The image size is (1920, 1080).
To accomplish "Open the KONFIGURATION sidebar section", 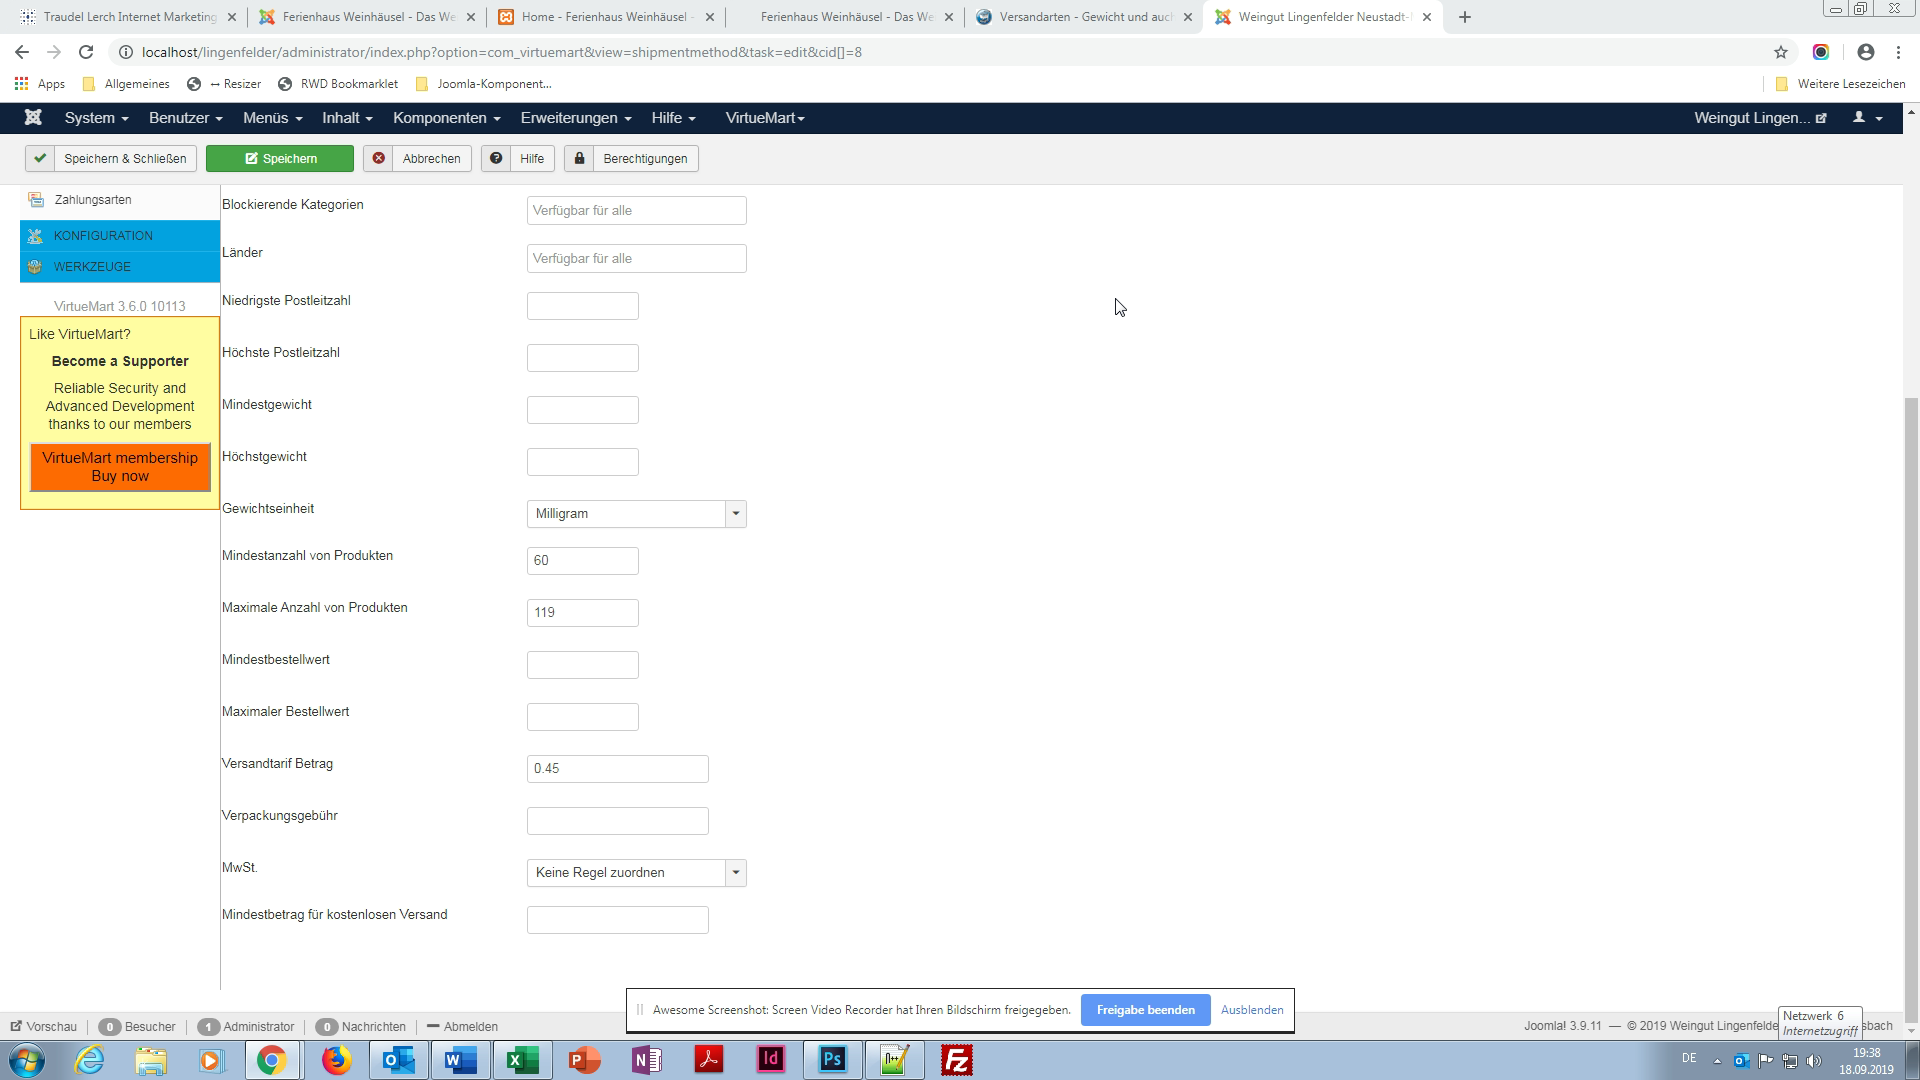I will click(x=103, y=236).
